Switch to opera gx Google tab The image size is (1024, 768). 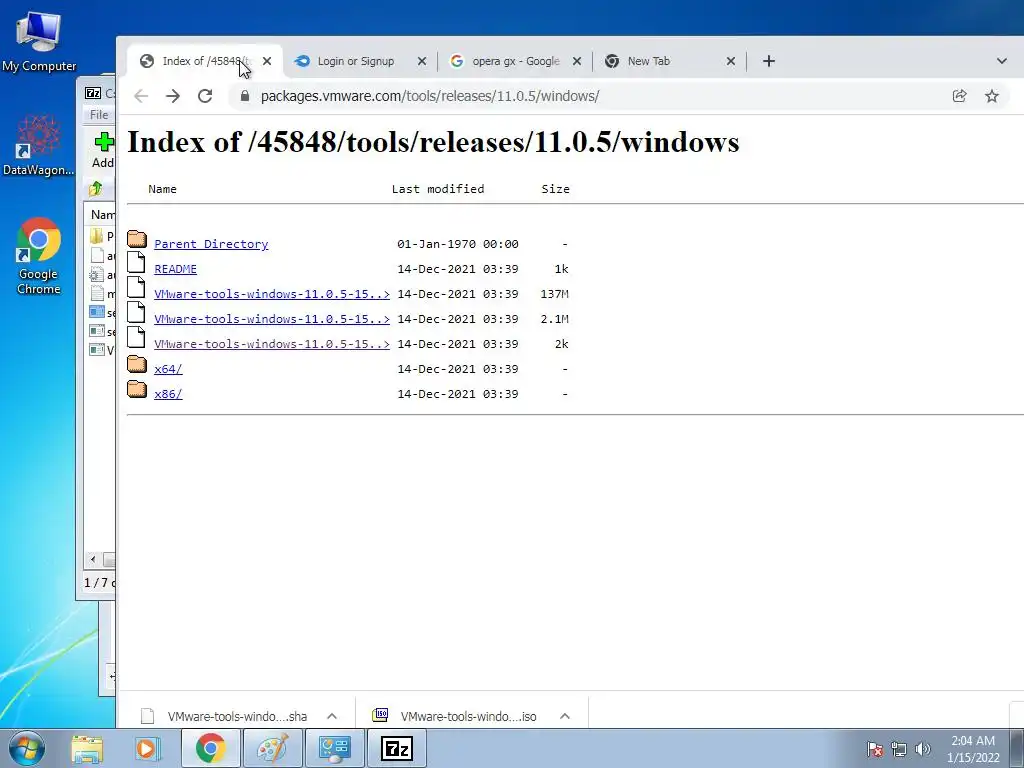tap(516, 61)
